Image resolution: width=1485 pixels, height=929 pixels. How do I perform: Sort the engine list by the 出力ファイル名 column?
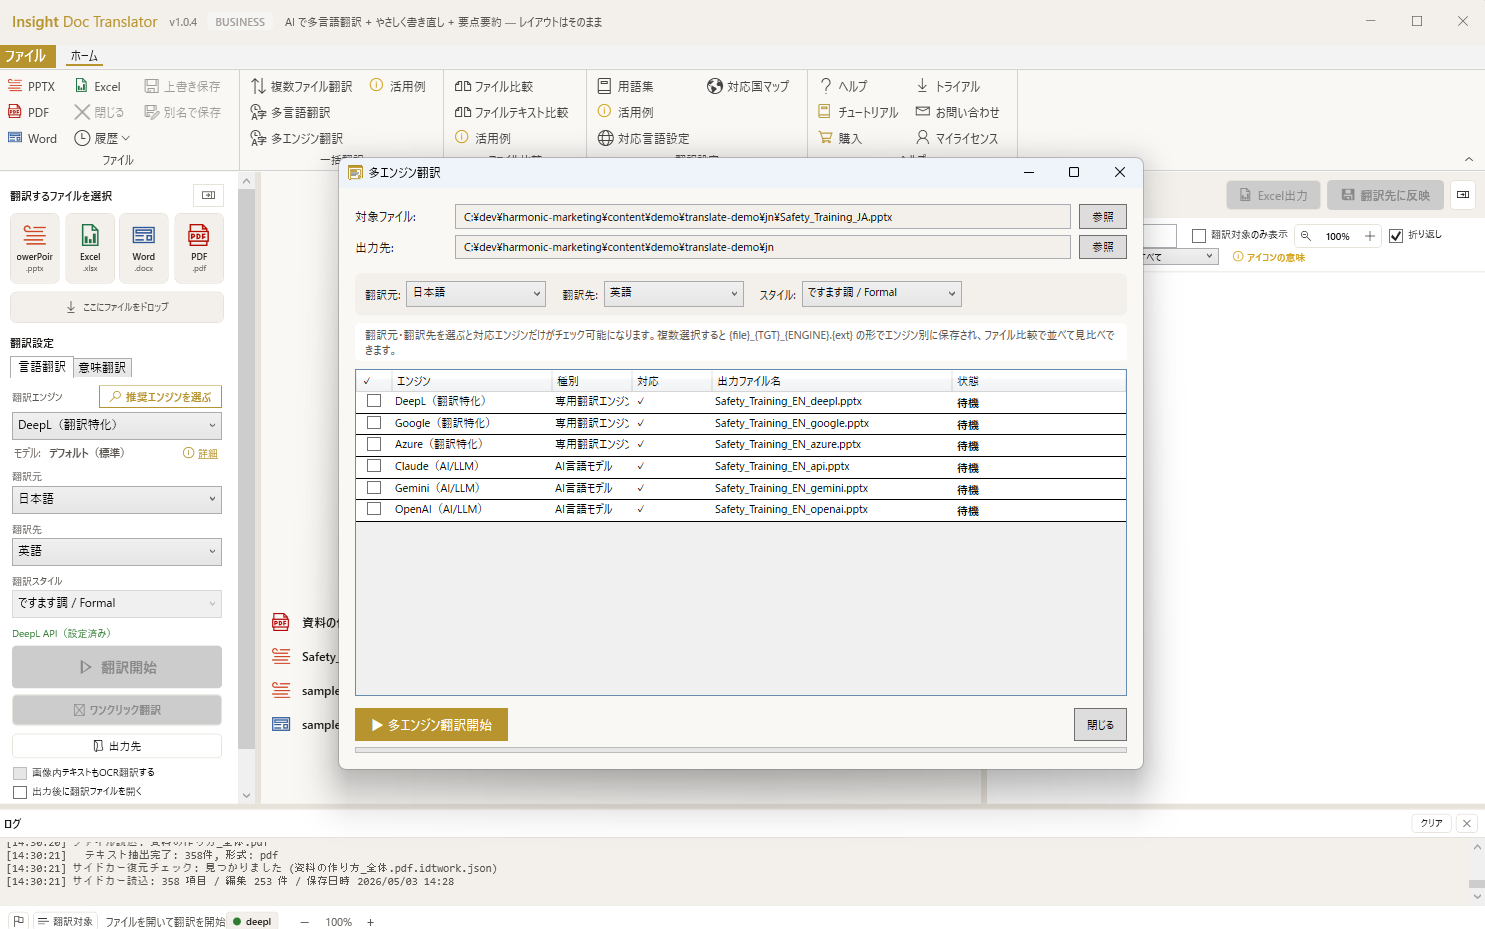832,381
